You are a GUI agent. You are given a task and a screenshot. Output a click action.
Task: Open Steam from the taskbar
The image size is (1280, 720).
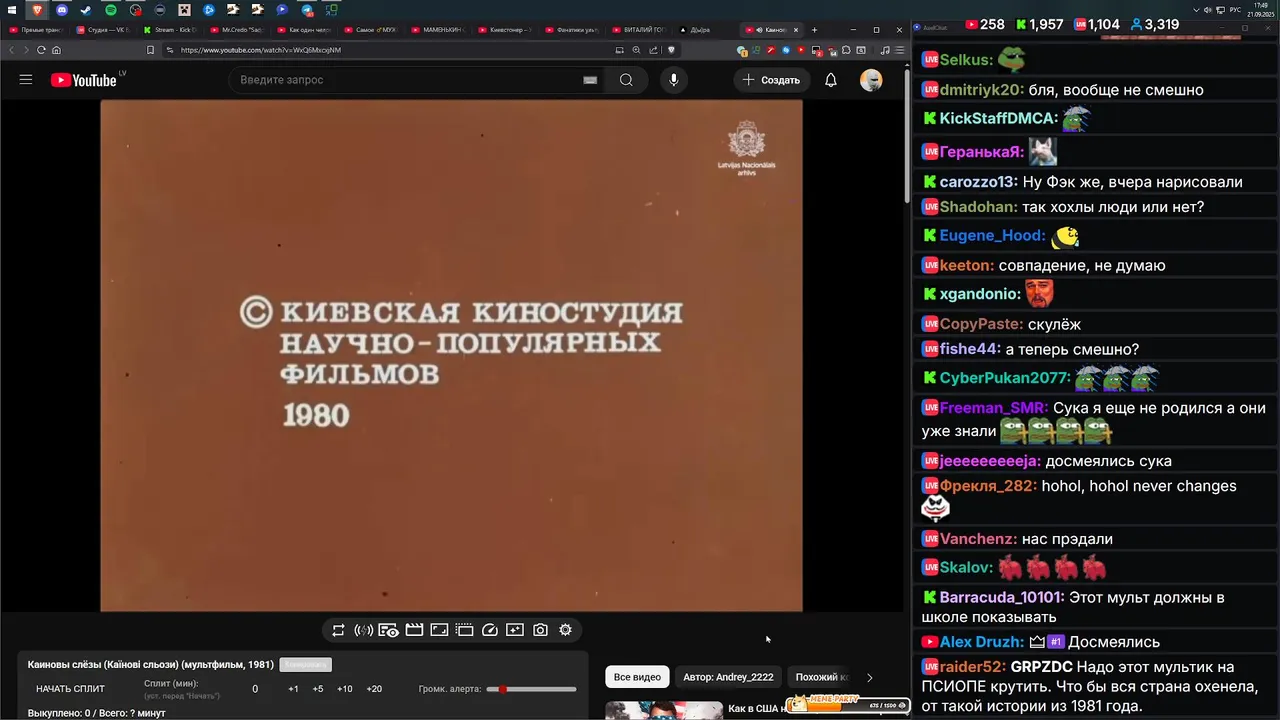pos(86,10)
